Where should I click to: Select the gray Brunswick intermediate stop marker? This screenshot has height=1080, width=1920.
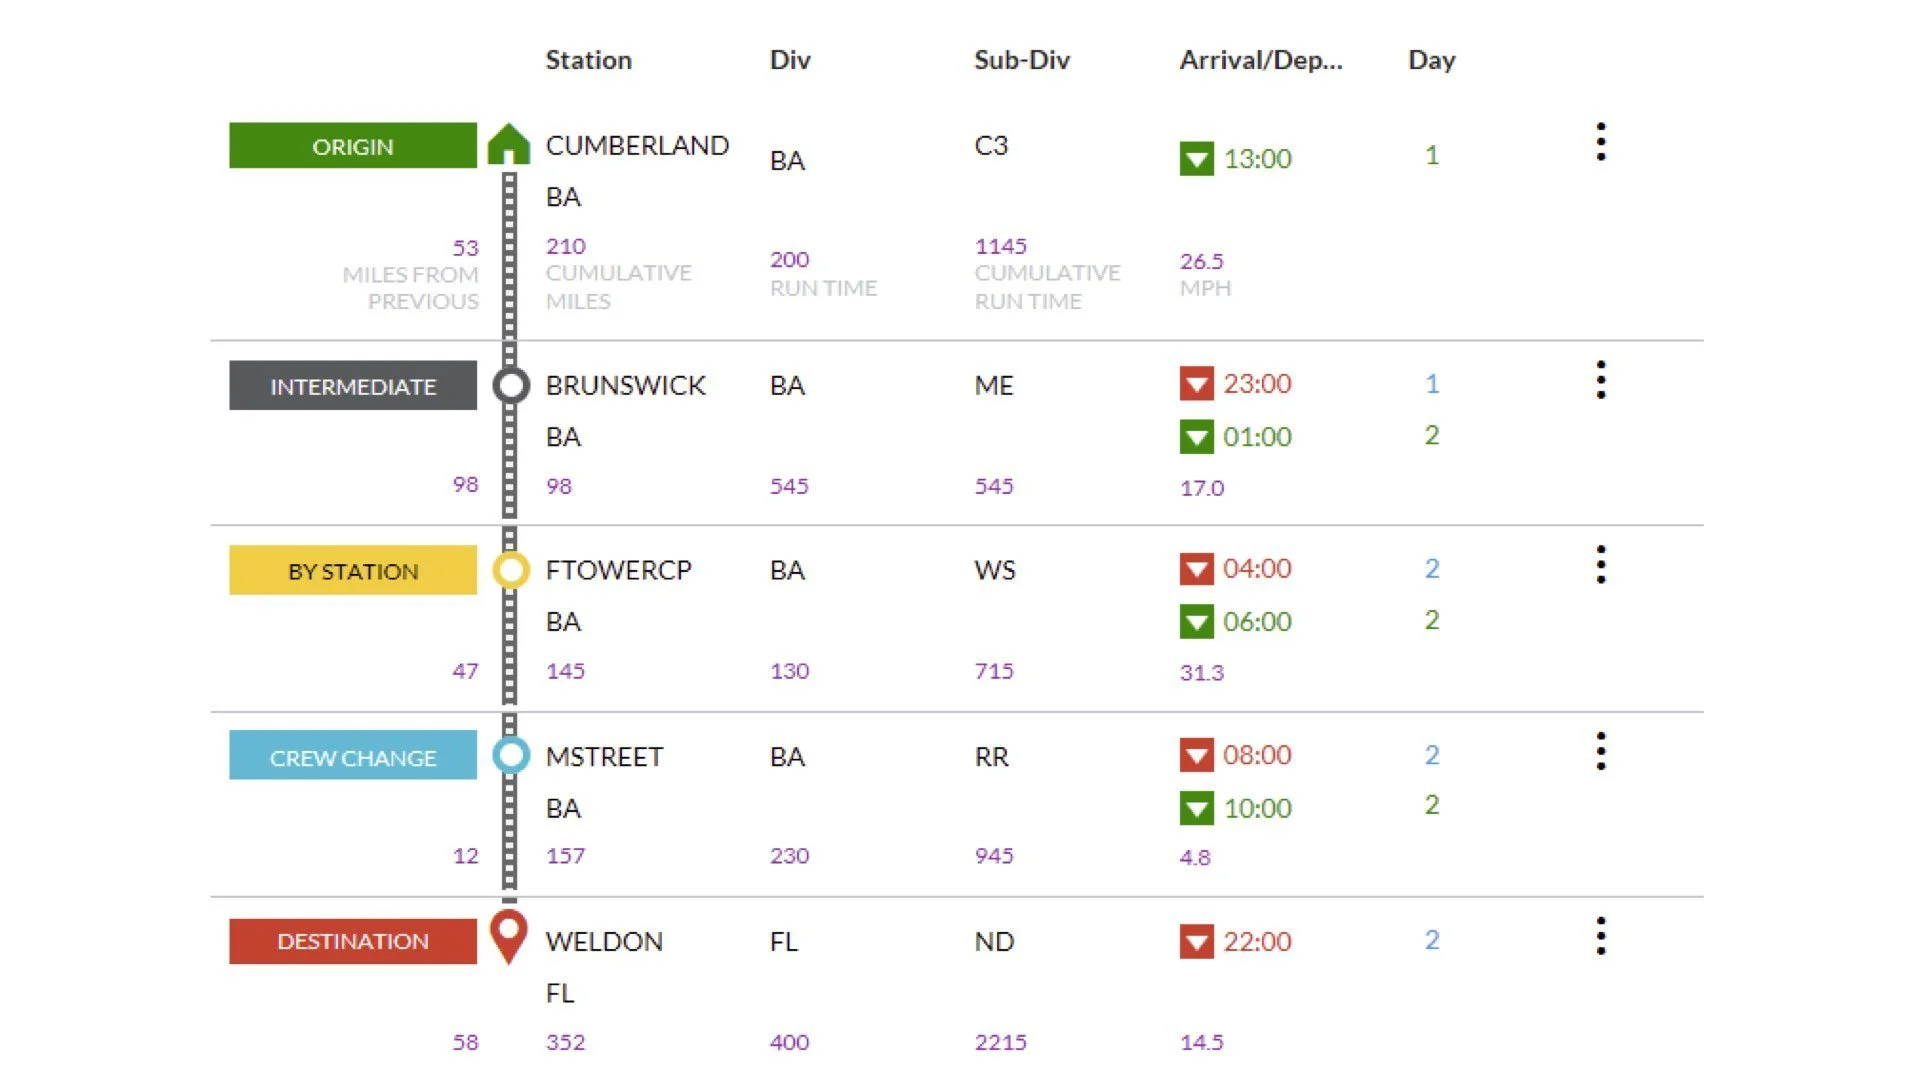coord(510,385)
